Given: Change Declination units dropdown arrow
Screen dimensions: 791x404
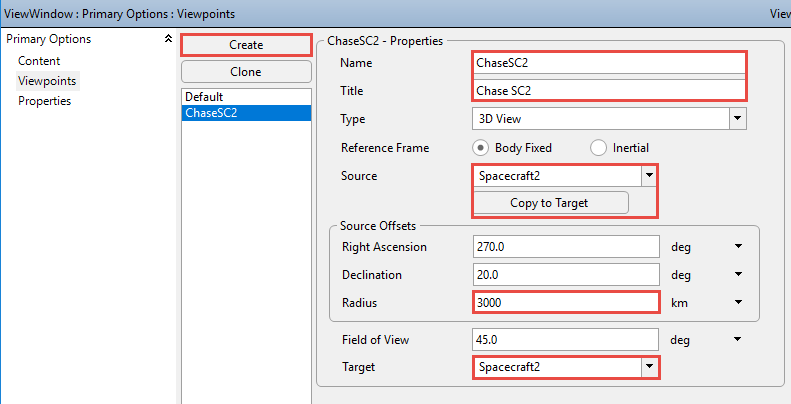Looking at the screenshot, I should click(x=739, y=274).
